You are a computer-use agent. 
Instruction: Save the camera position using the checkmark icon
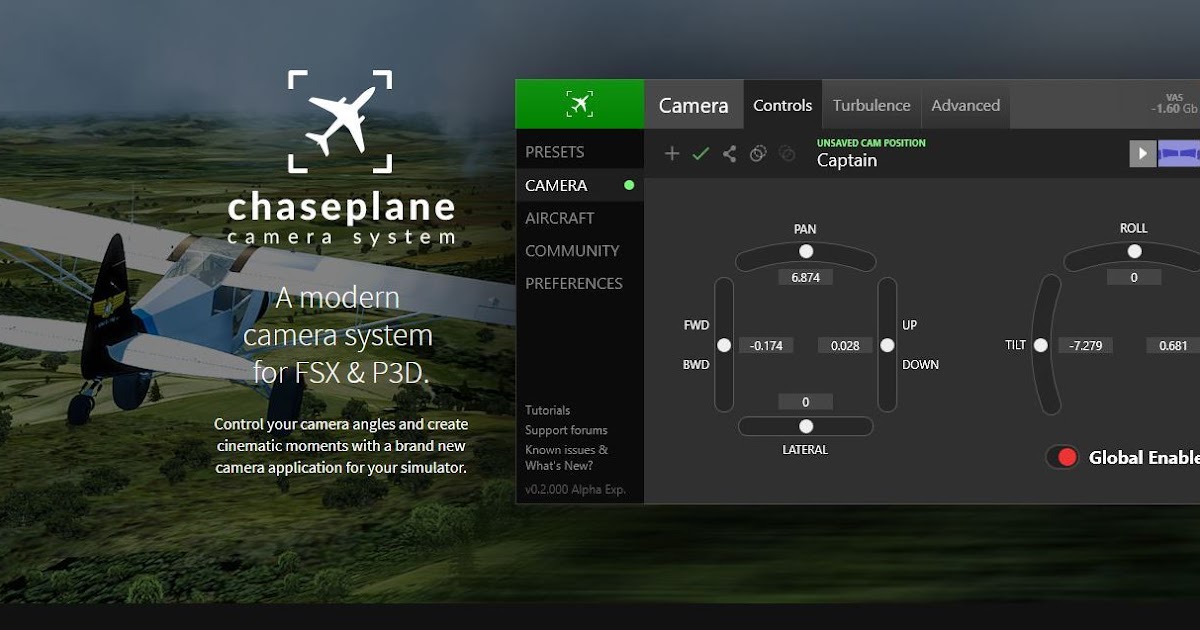[x=701, y=153]
